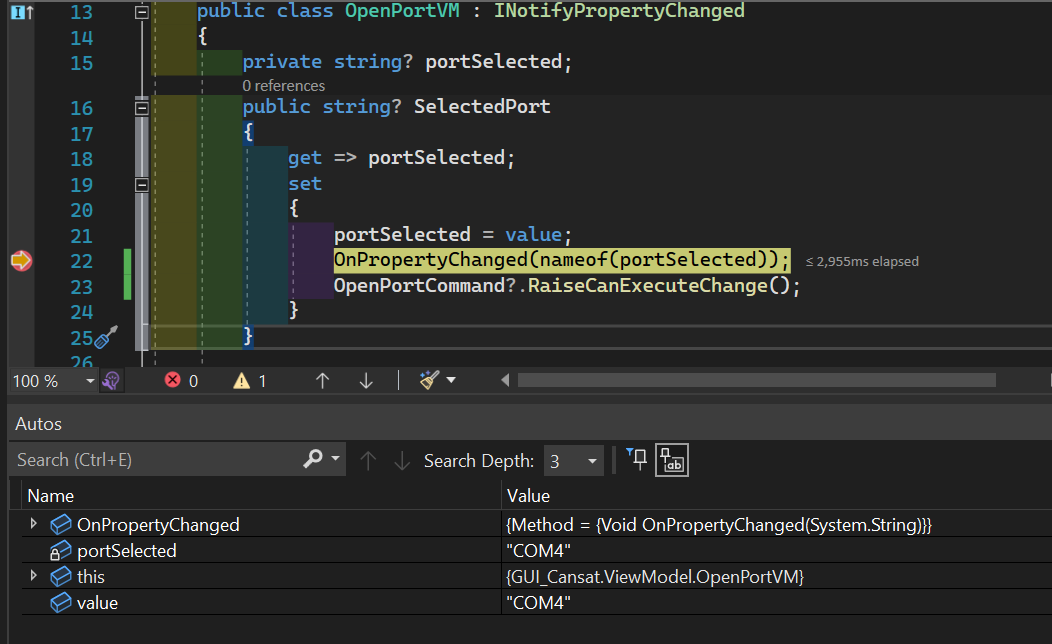Click the INotifyPropertyChanged interface name
The image size is (1052, 644).
point(619,11)
